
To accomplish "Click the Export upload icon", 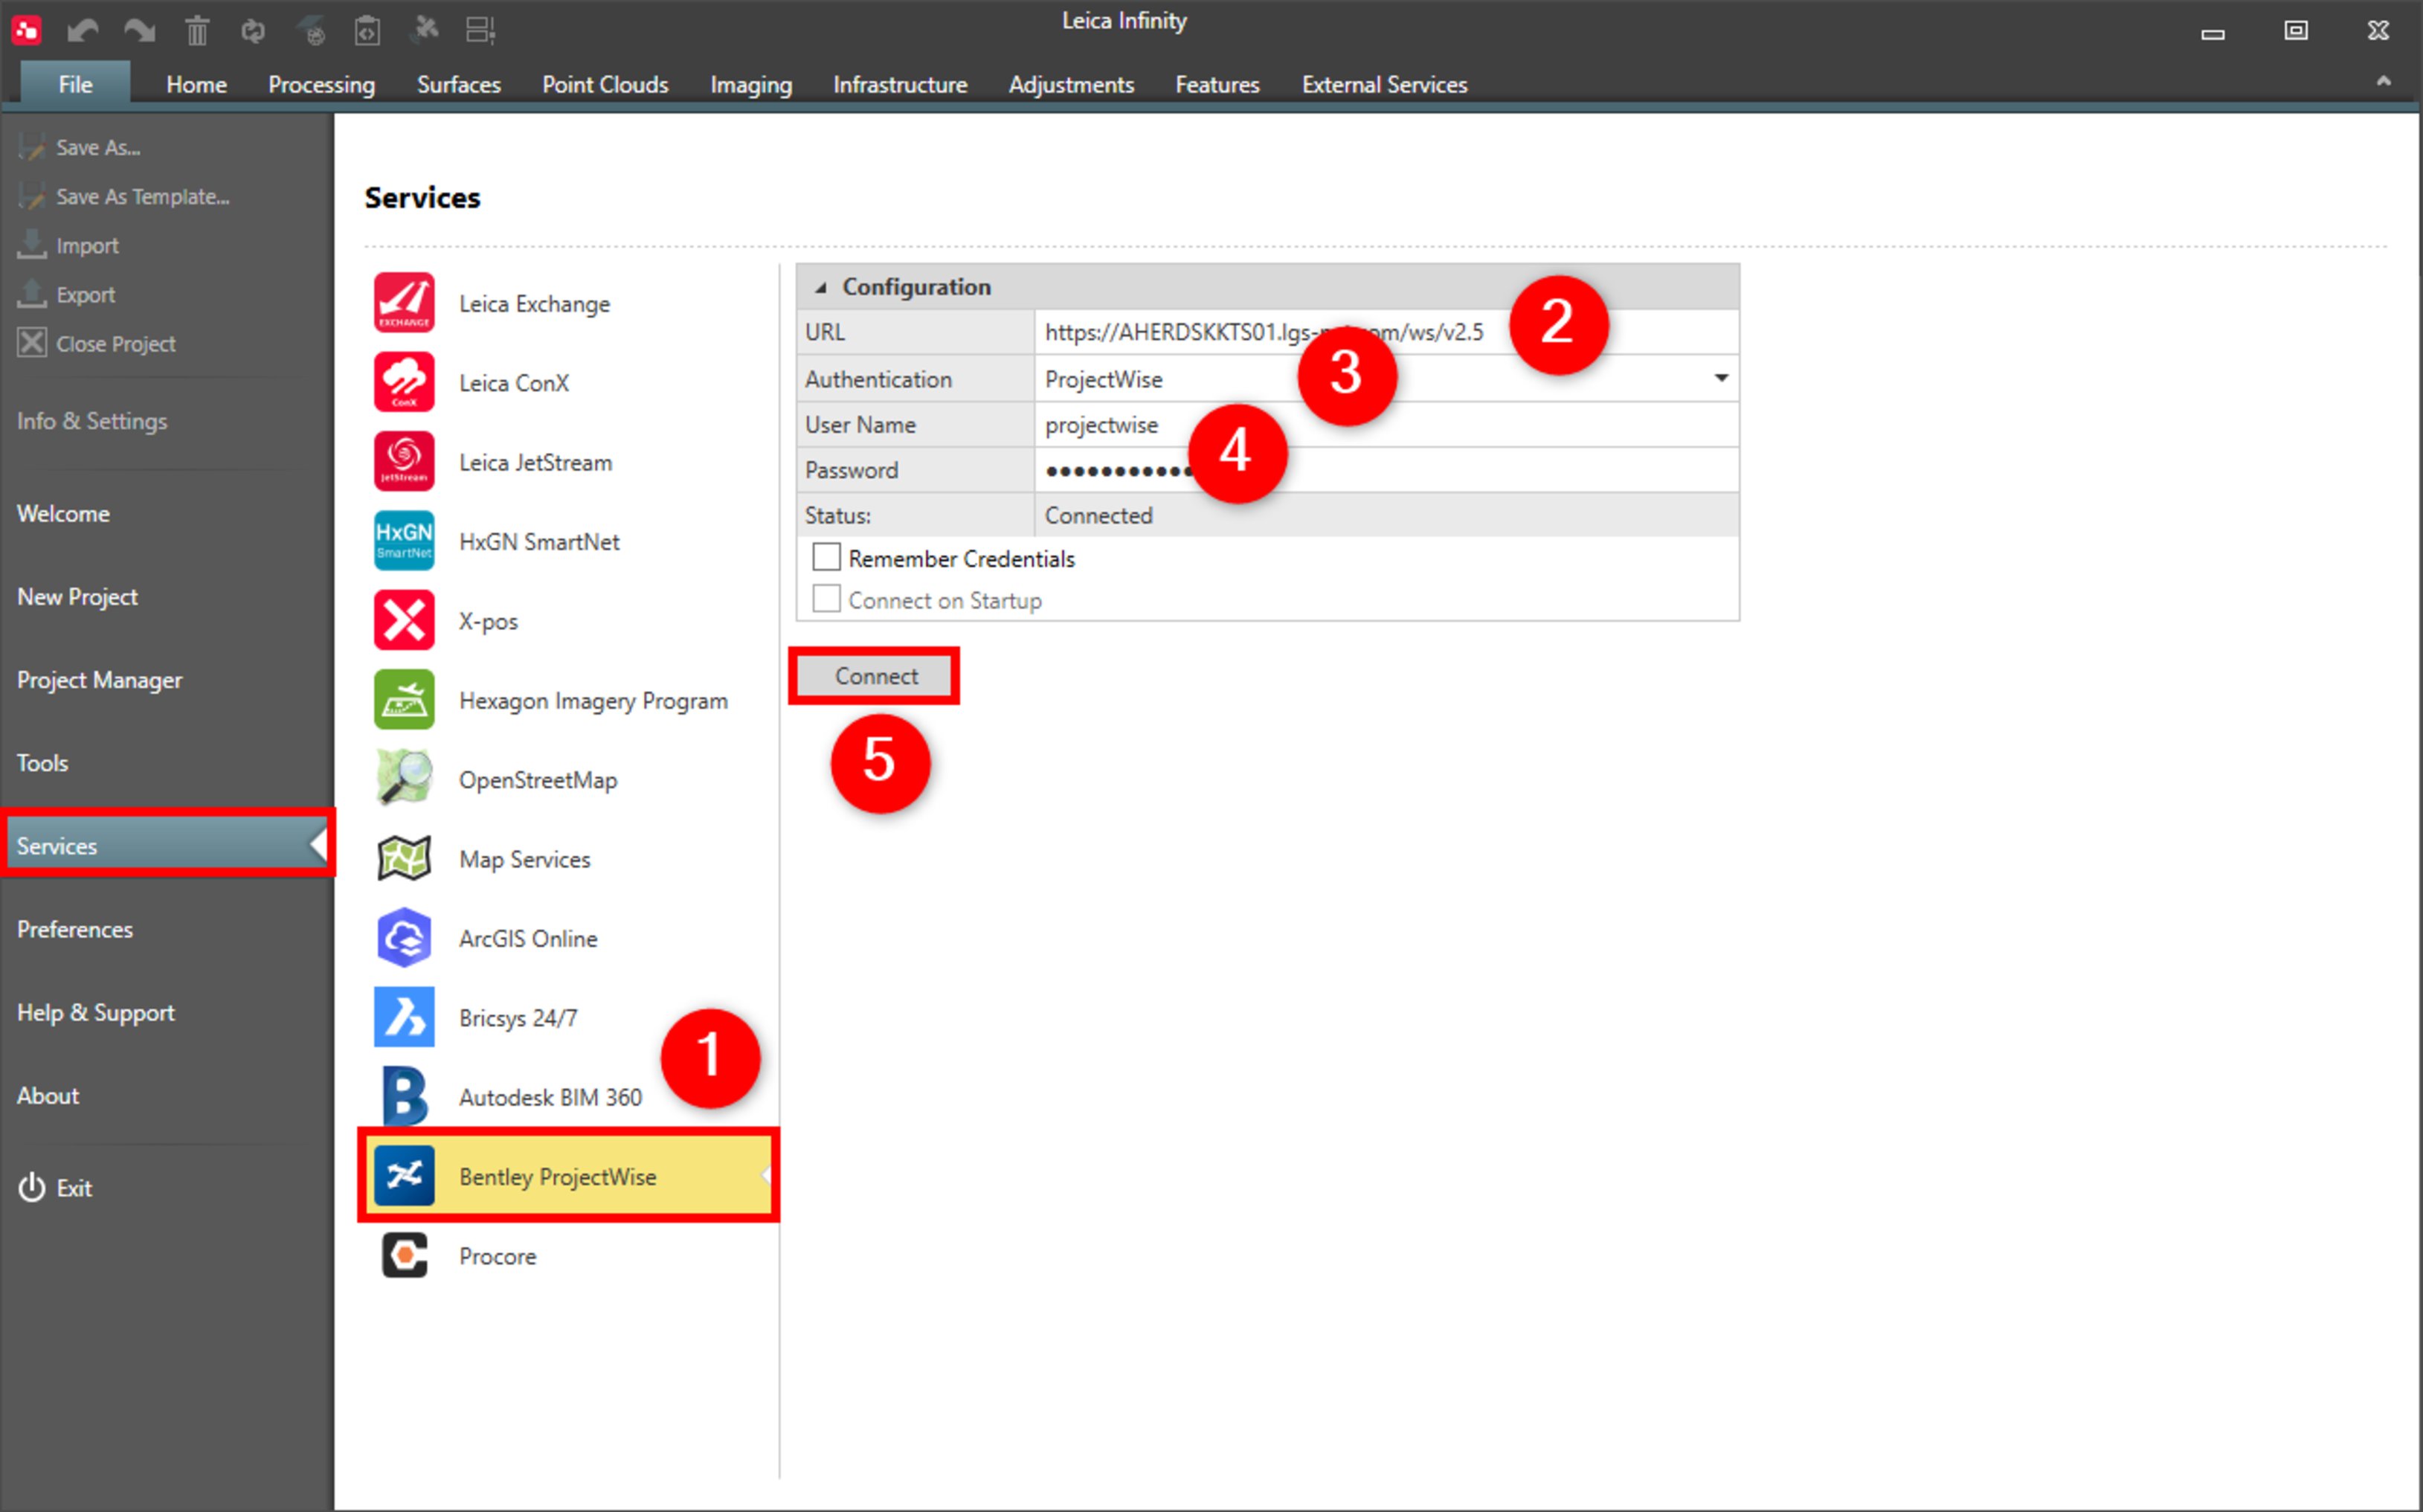I will point(32,294).
